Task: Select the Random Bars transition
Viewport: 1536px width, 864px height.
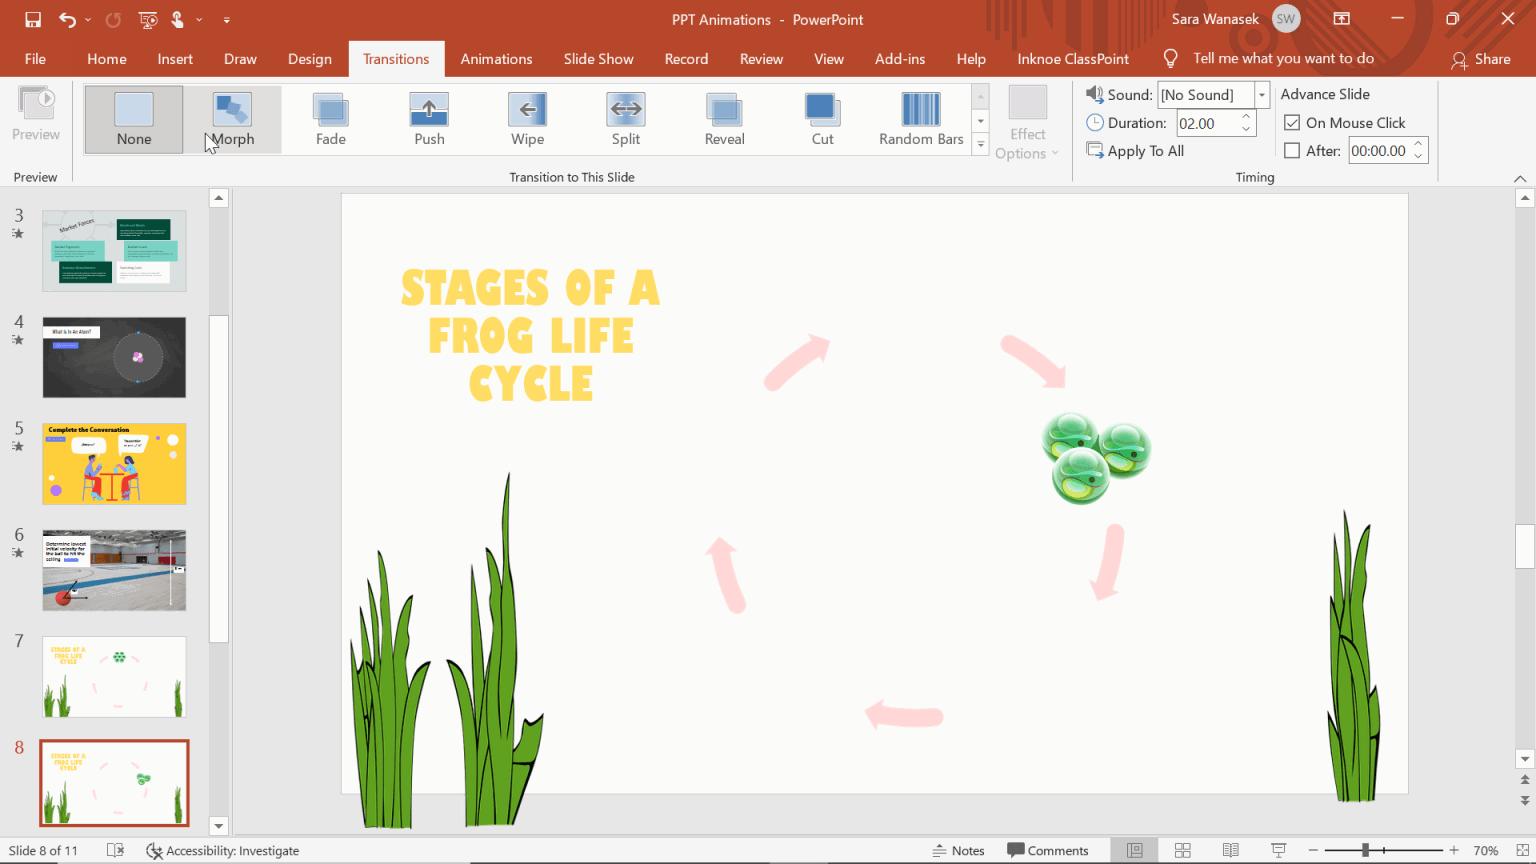Action: point(919,119)
